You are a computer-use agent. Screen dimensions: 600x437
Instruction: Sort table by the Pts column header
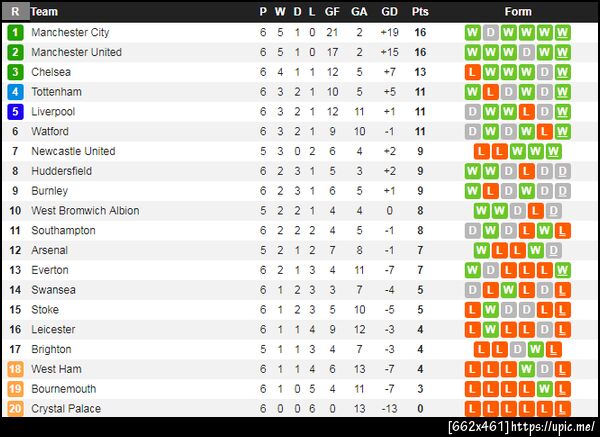420,12
